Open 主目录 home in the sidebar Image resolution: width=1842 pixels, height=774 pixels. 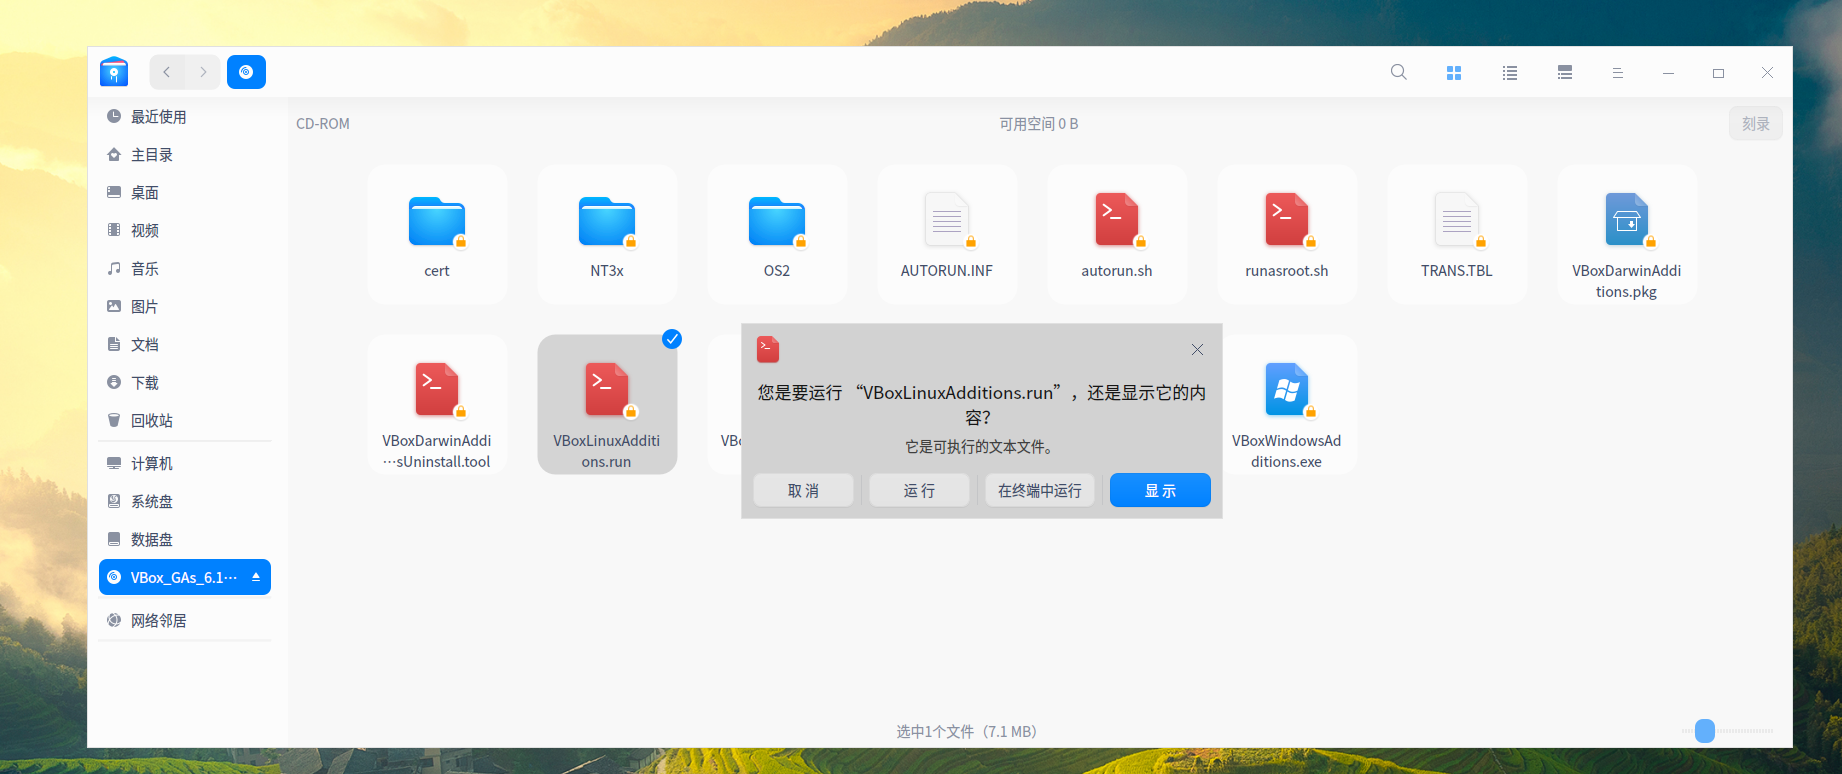pyautogui.click(x=185, y=155)
